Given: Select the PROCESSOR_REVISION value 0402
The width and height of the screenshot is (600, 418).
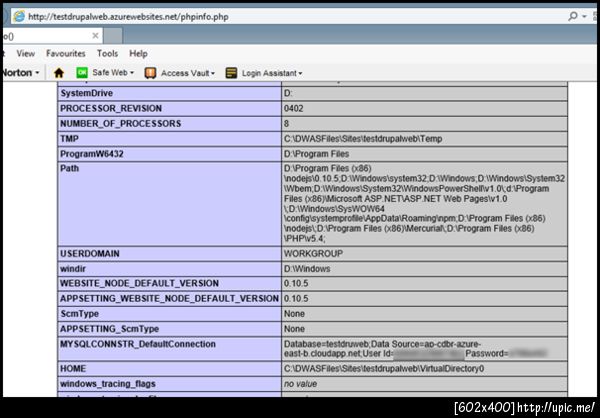Looking at the screenshot, I should [x=293, y=108].
